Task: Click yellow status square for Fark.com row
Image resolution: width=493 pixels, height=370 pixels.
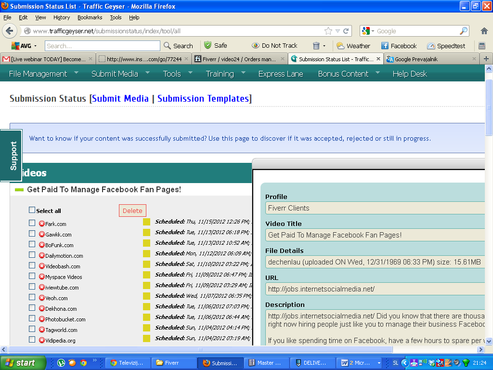Action: [x=146, y=222]
